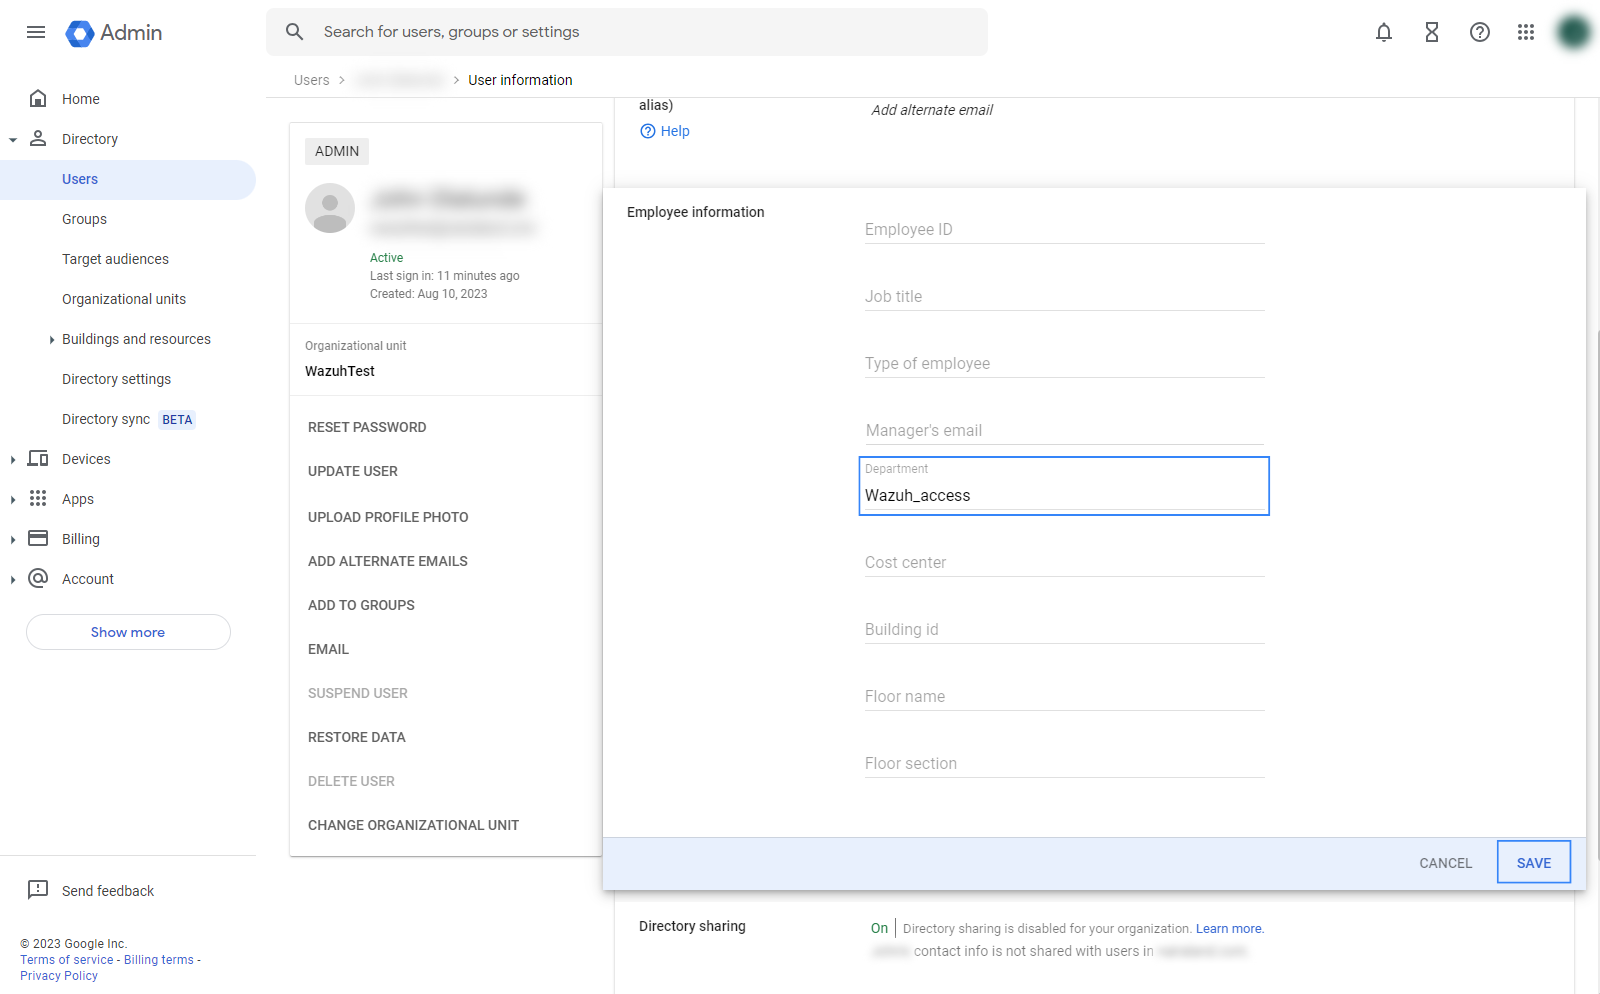Click the account avatar in top bar
Image resolution: width=1600 pixels, height=994 pixels.
(1574, 32)
